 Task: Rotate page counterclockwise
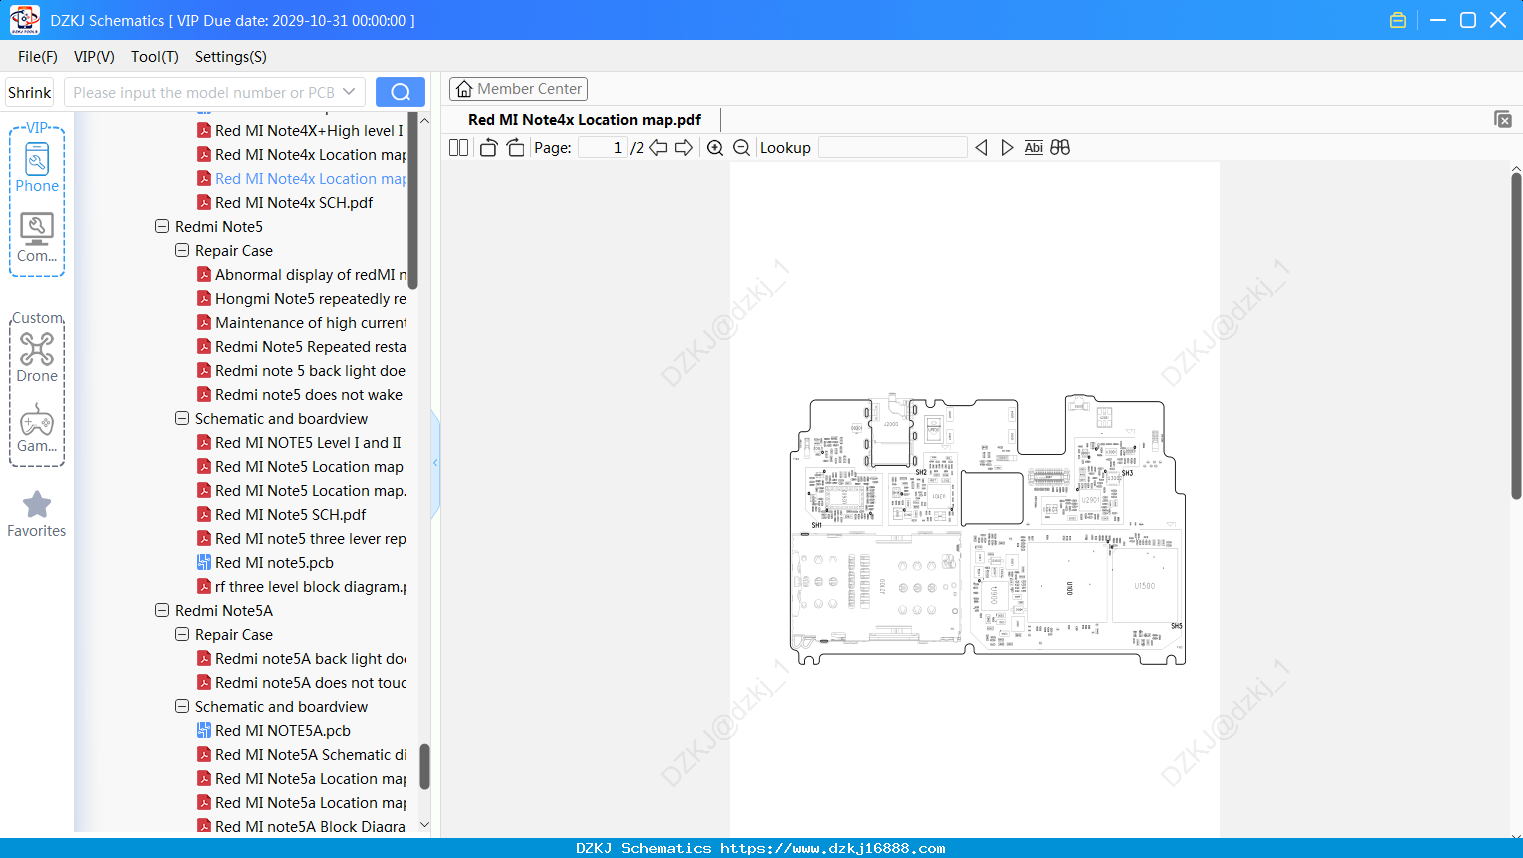[x=488, y=148]
